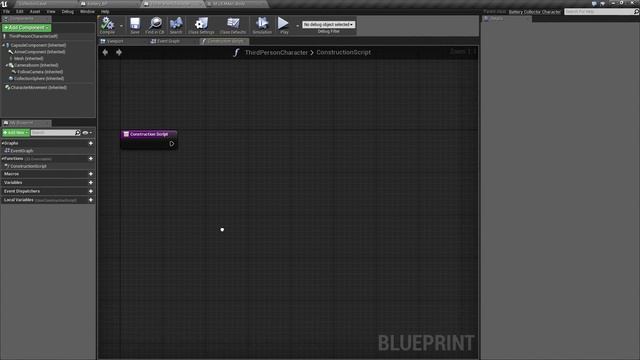The width and height of the screenshot is (640, 360).
Task: Click Construction Script node execution output pin
Action: click(172, 144)
